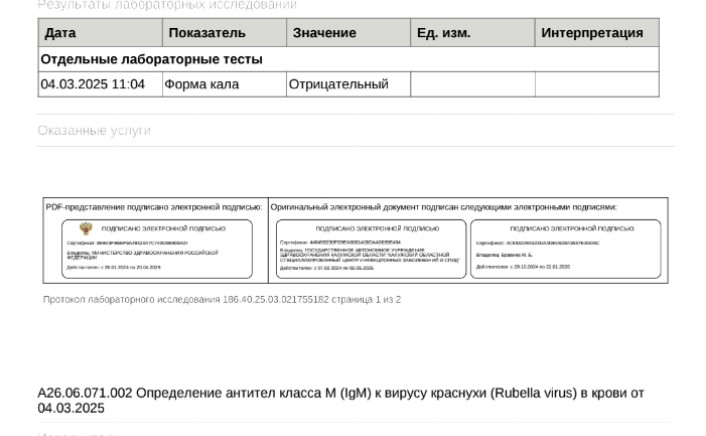
Task: Click the 'Показатель' column header
Action: [x=224, y=33]
